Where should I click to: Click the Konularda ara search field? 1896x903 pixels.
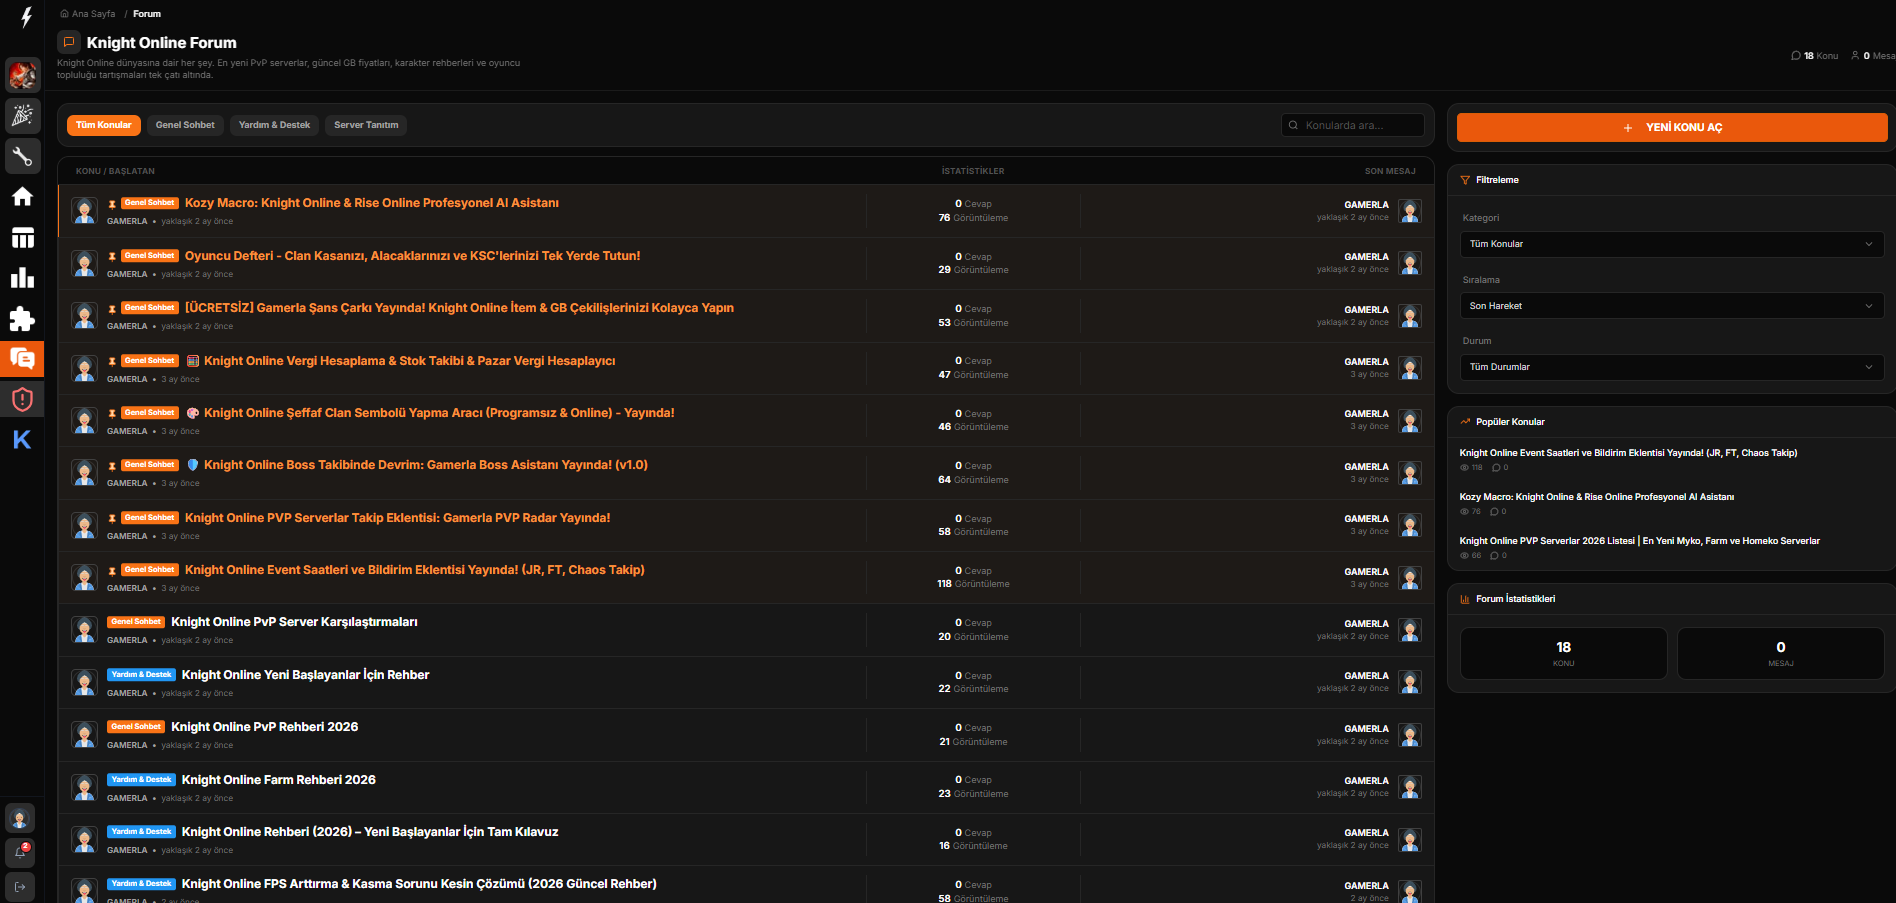pyautogui.click(x=1353, y=125)
